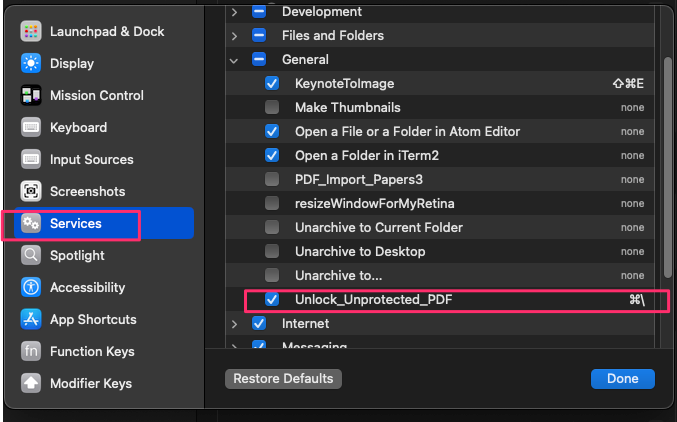
Task: Check Unarchive to Desktop
Action: (x=272, y=251)
